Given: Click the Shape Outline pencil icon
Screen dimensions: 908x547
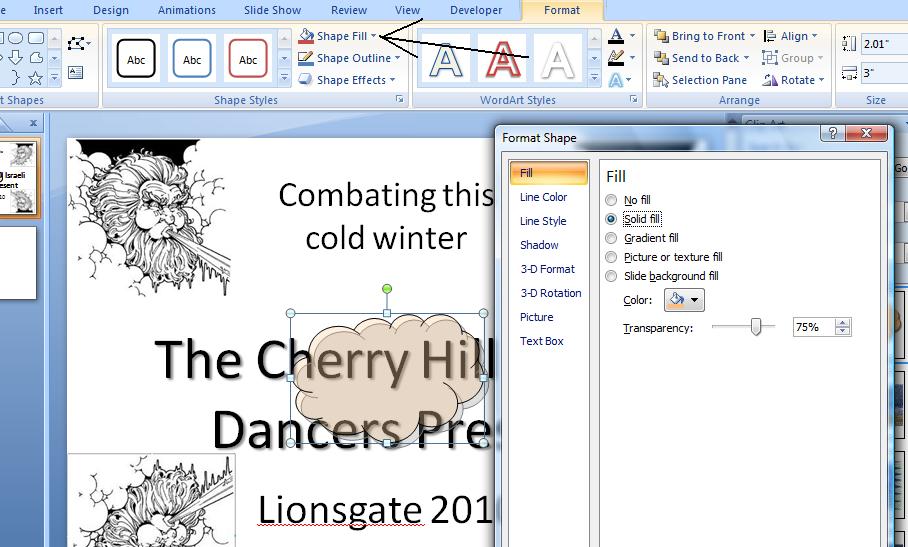Looking at the screenshot, I should pyautogui.click(x=306, y=58).
